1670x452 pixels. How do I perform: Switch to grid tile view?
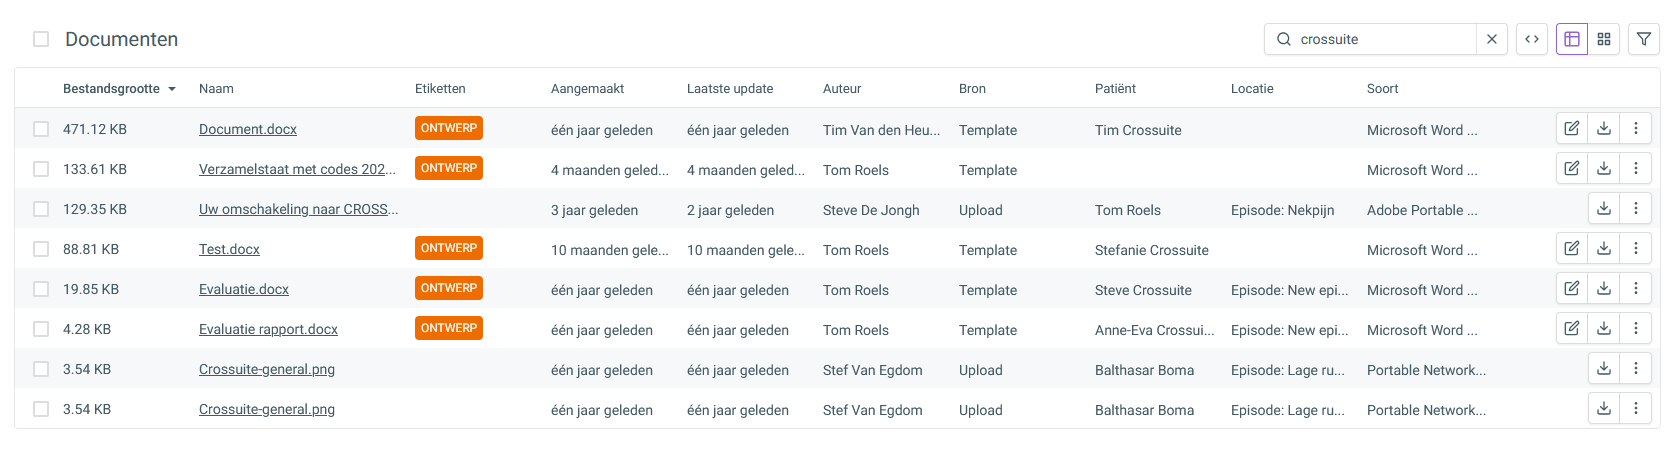tap(1604, 39)
